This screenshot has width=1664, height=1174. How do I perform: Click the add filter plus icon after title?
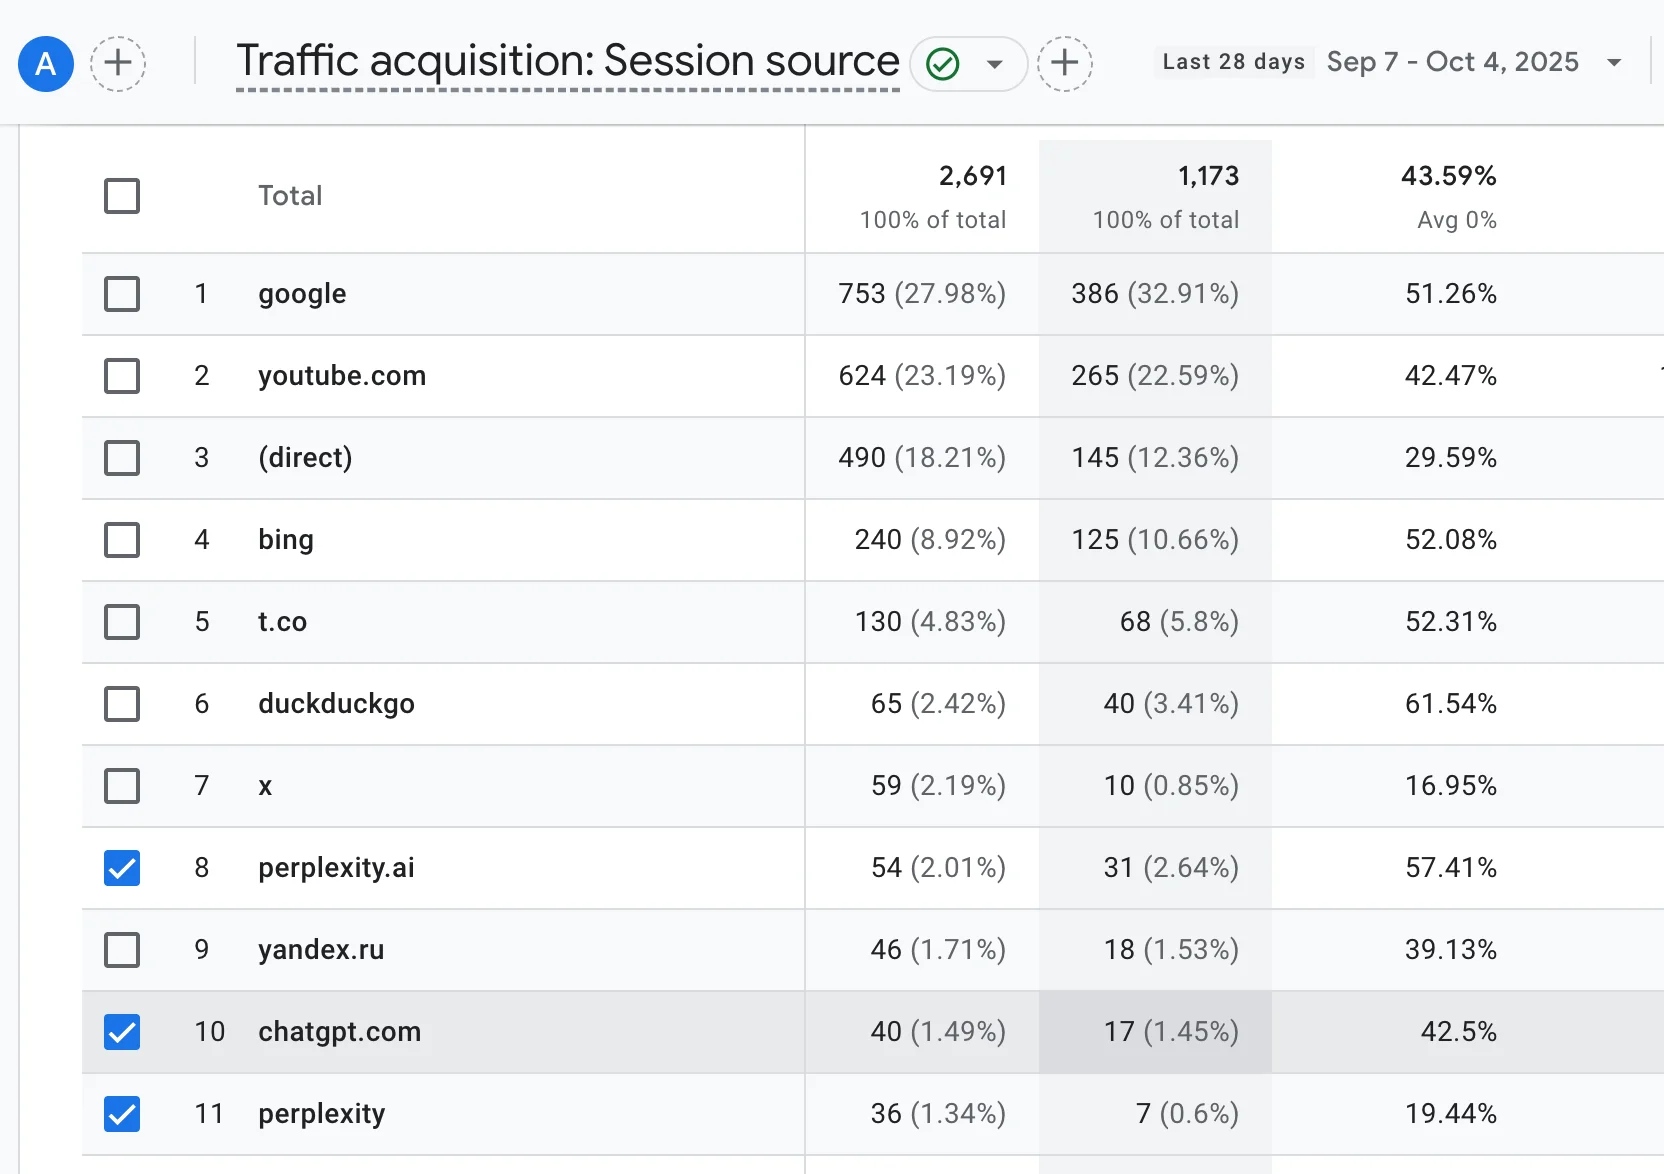(1065, 64)
